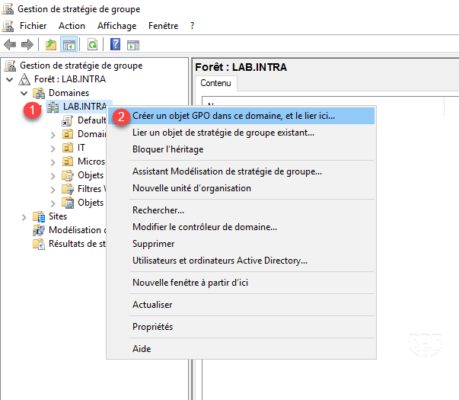Collapse the Domaines tree node
459x400 pixels.
coord(24,93)
